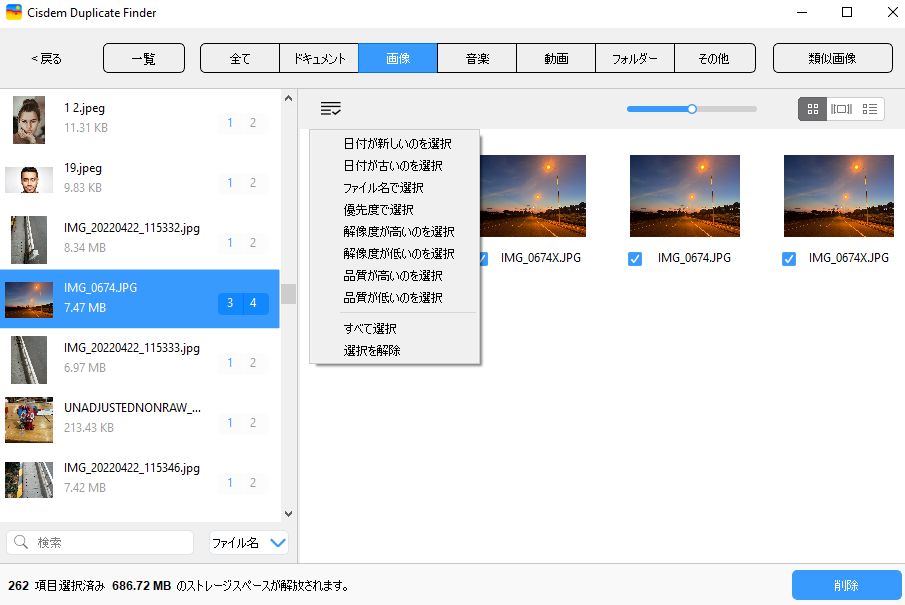
Task: Choose ファイル名で選択 from the menu
Action: [x=383, y=188]
